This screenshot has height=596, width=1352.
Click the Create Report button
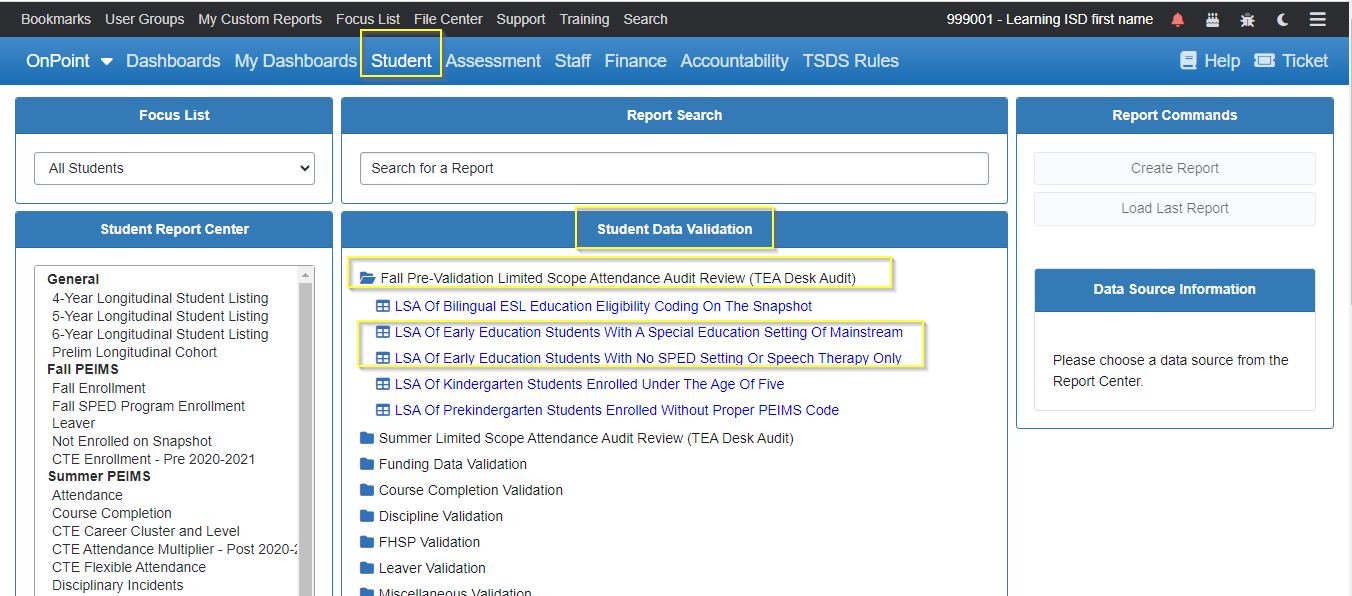[x=1175, y=168]
